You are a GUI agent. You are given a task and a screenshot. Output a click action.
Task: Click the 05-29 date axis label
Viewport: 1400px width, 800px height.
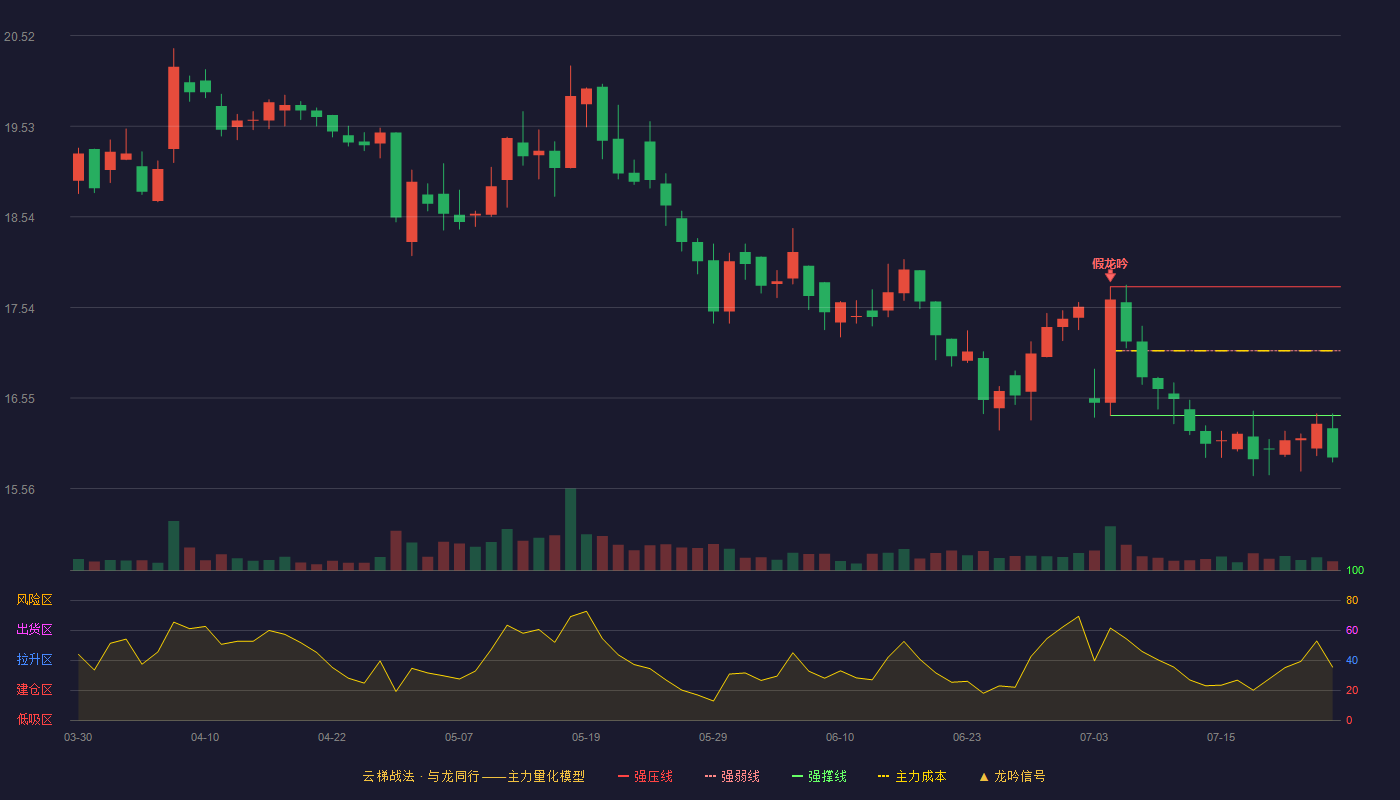tap(713, 737)
